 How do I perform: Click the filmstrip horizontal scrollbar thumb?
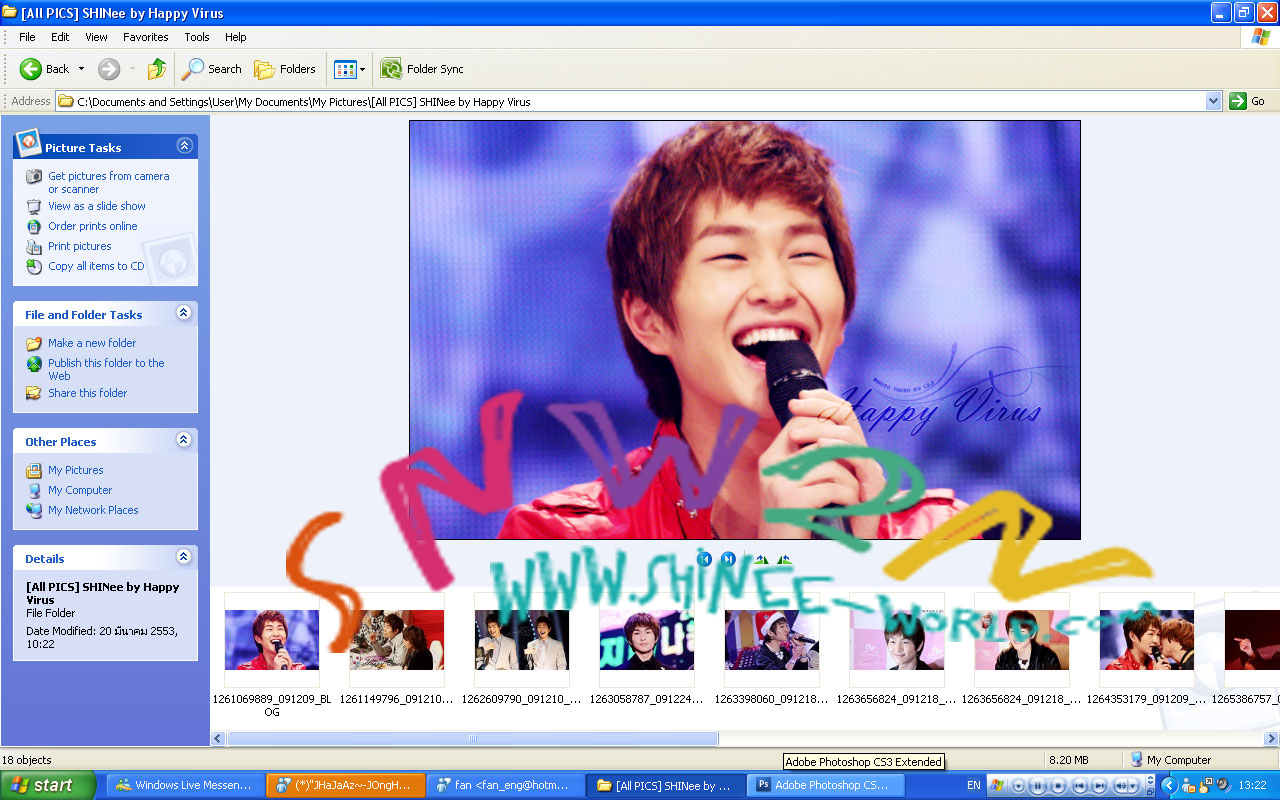473,739
